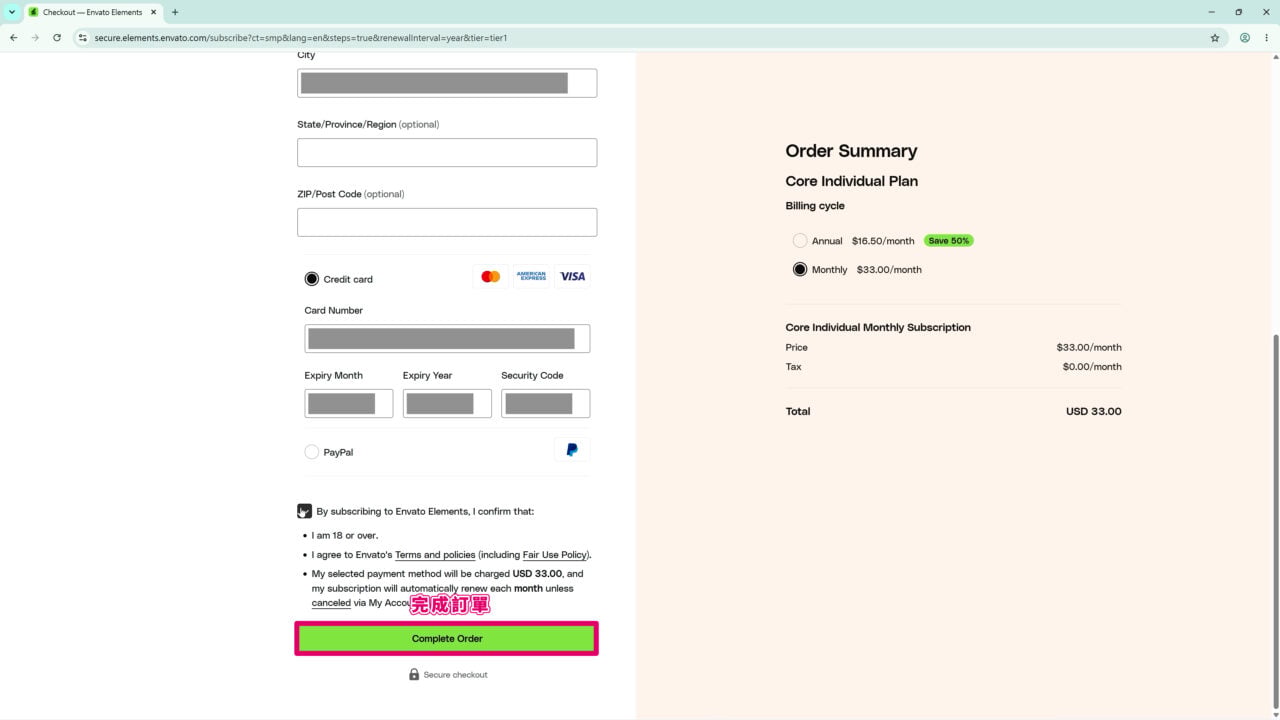
Task: Choose PayPal as payment method
Action: point(312,452)
